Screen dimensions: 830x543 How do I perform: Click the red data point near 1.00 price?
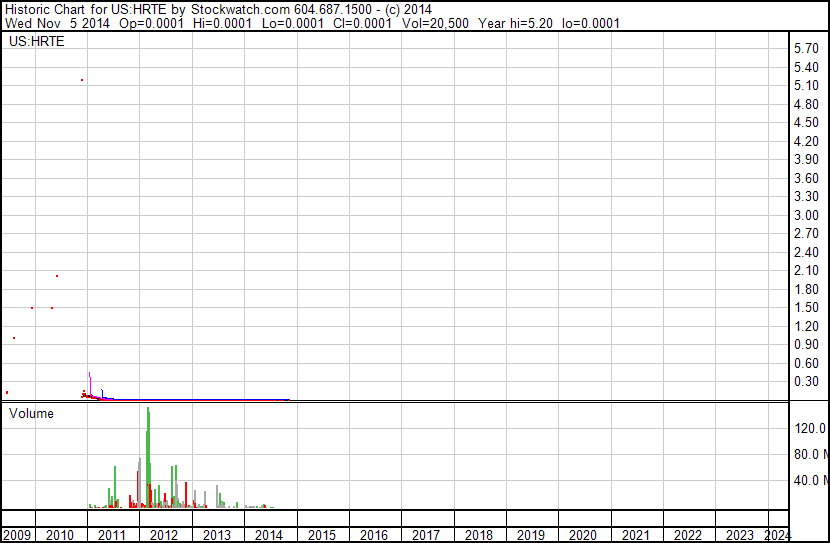point(14,338)
